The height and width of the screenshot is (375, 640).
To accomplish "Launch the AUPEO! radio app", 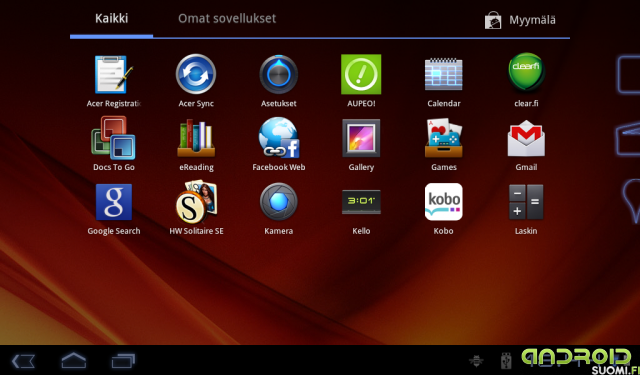I will pos(361,74).
